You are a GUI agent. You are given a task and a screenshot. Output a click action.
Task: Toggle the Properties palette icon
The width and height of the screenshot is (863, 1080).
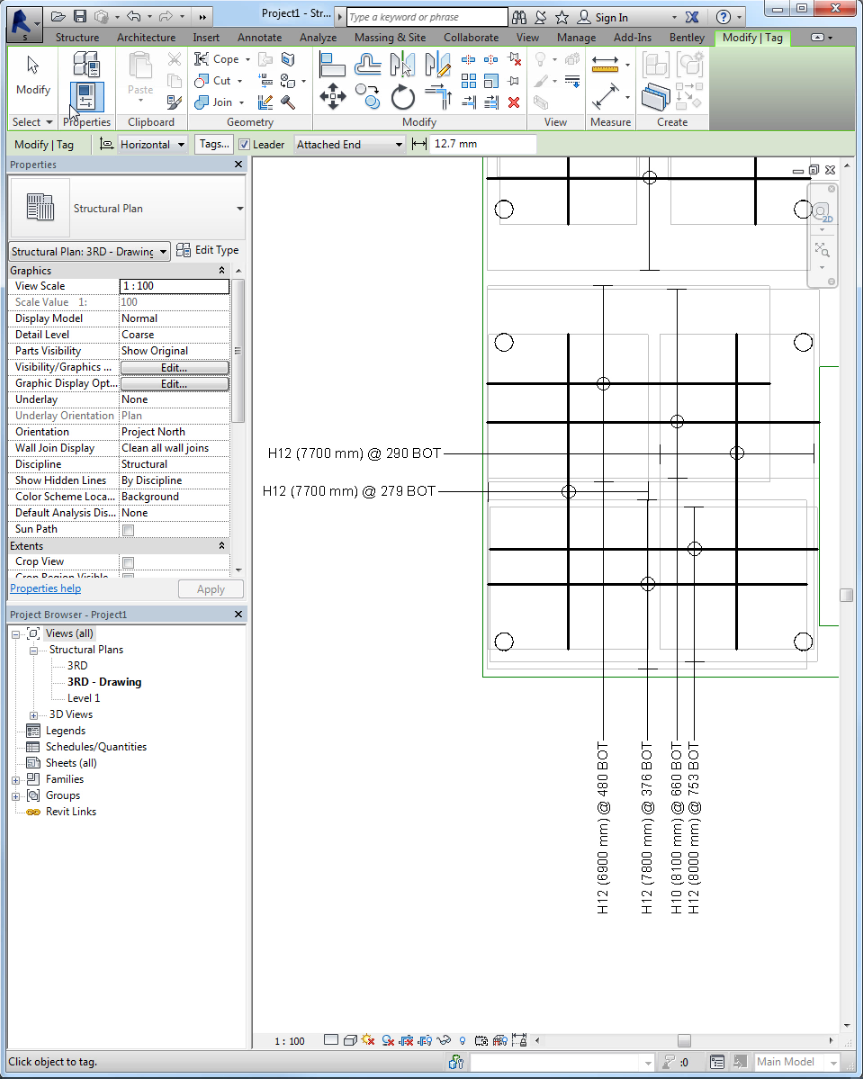tap(87, 96)
